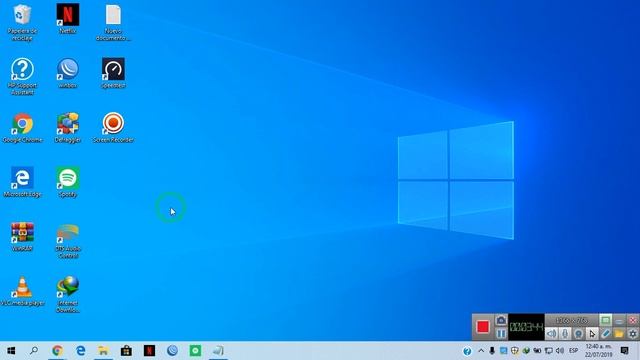Open File Explorer from the taskbar
640x360 pixels.
click(x=103, y=351)
